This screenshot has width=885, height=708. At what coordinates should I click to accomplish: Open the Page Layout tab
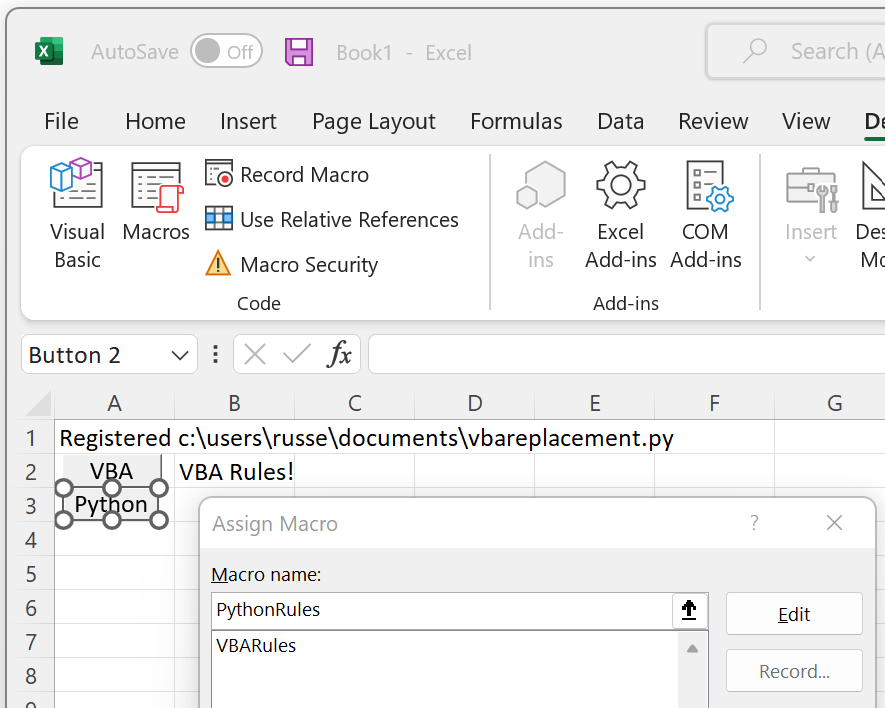[x=374, y=121]
